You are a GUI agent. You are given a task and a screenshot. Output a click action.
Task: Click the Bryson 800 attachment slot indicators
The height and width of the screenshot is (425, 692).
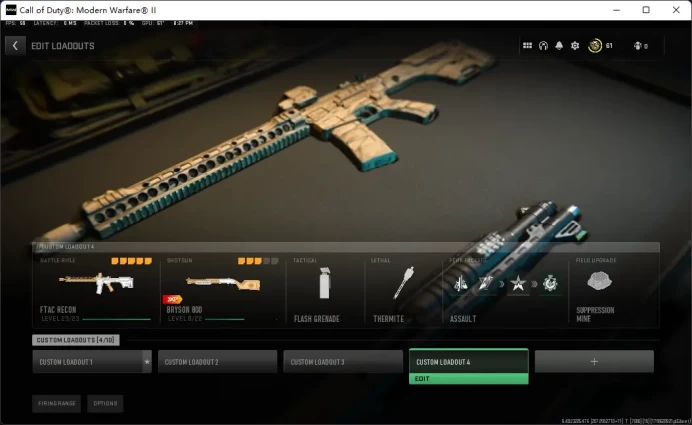click(x=258, y=261)
